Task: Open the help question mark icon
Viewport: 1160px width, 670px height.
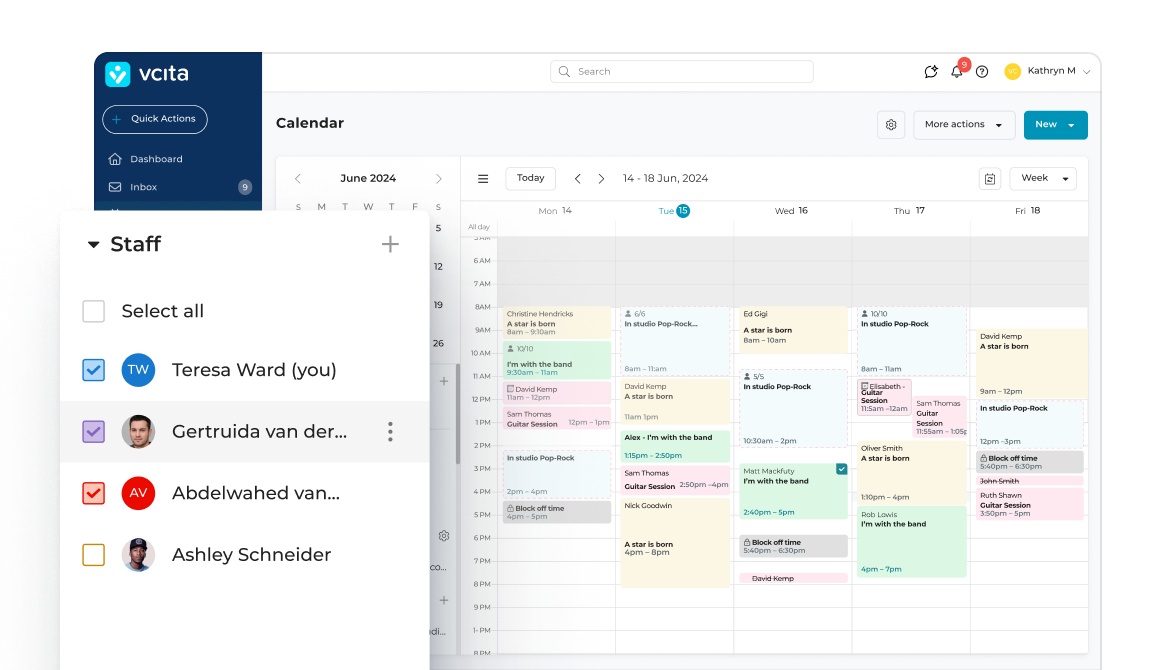Action: pyautogui.click(x=982, y=71)
